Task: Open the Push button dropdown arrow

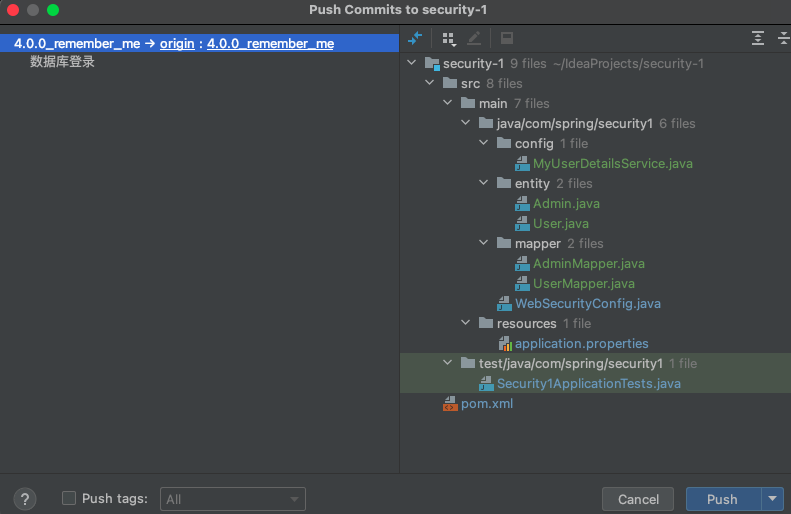Action: click(x=772, y=499)
